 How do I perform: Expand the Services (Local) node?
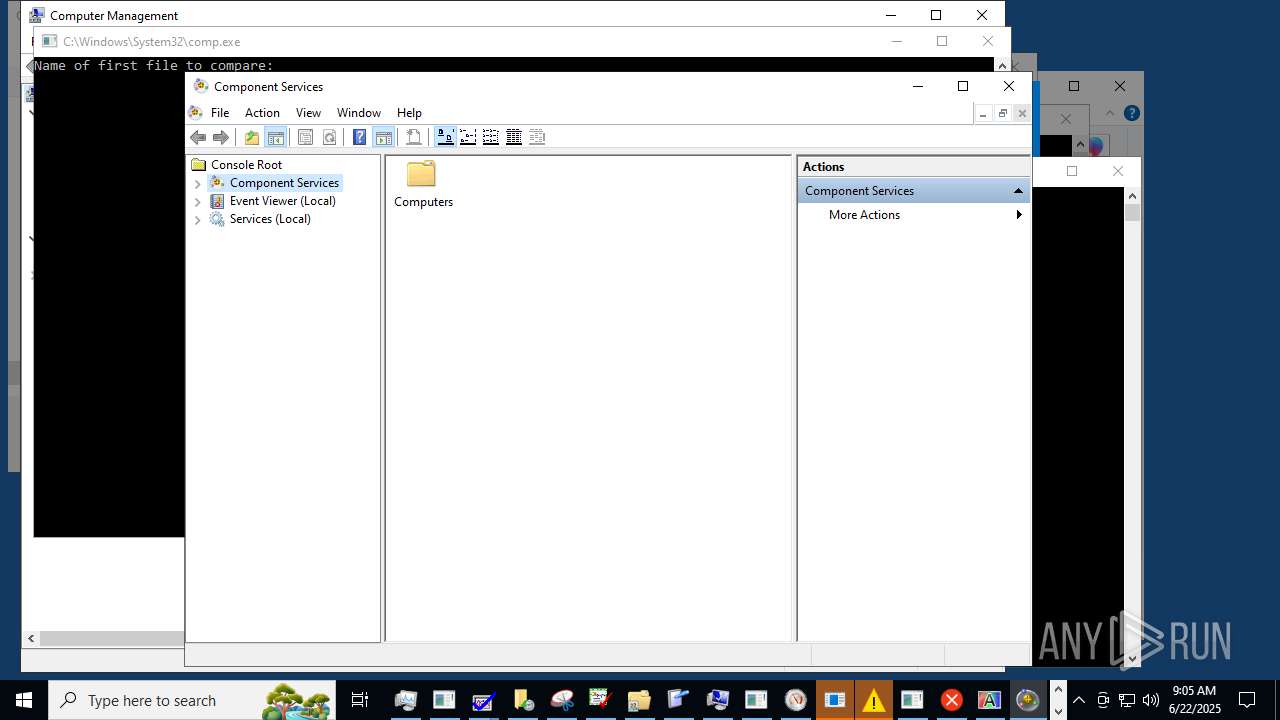[x=197, y=220]
